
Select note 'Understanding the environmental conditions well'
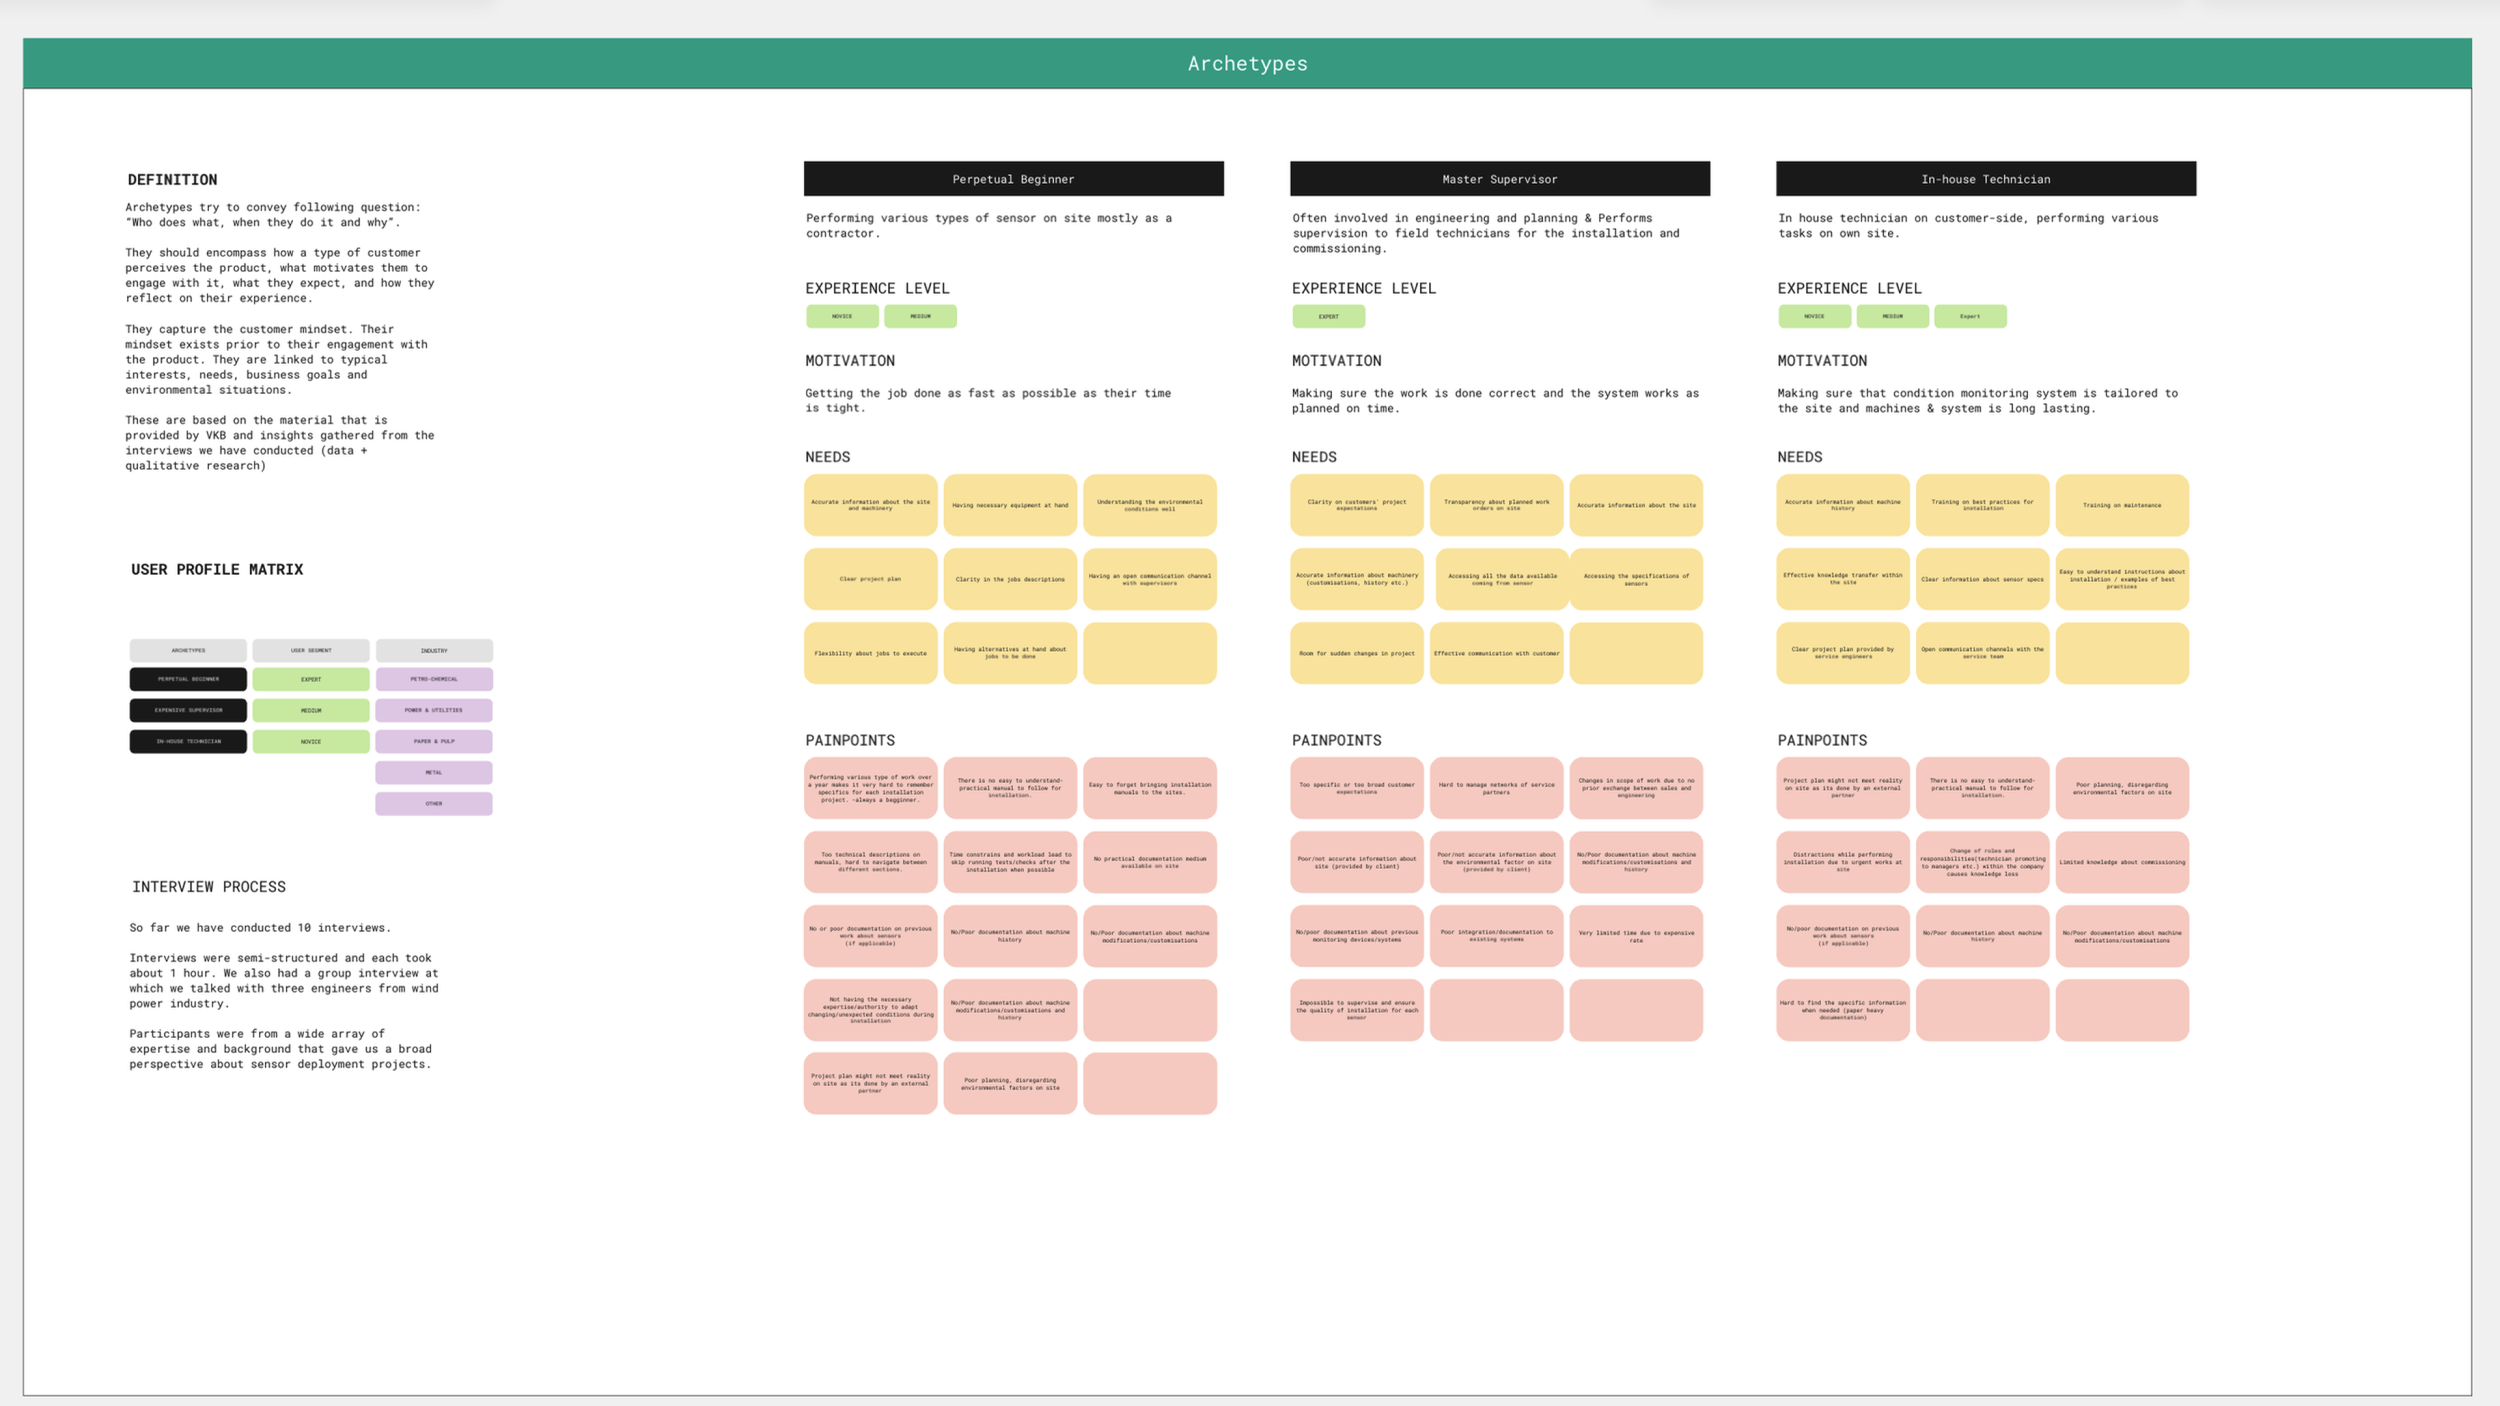[1150, 505]
